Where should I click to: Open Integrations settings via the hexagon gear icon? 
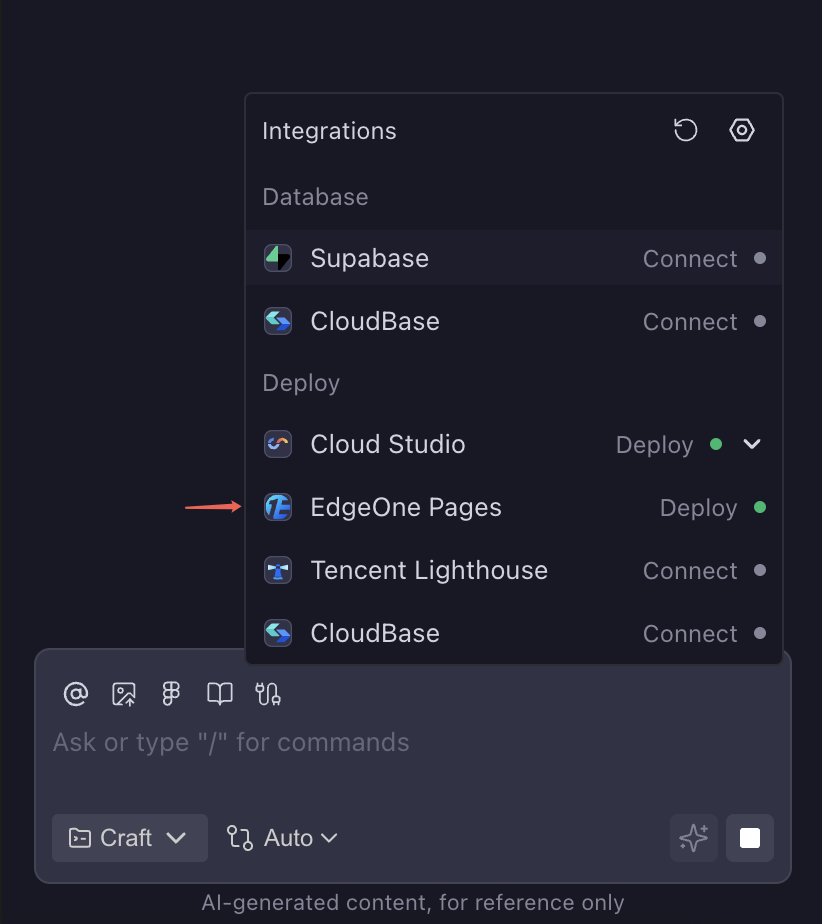pos(741,130)
